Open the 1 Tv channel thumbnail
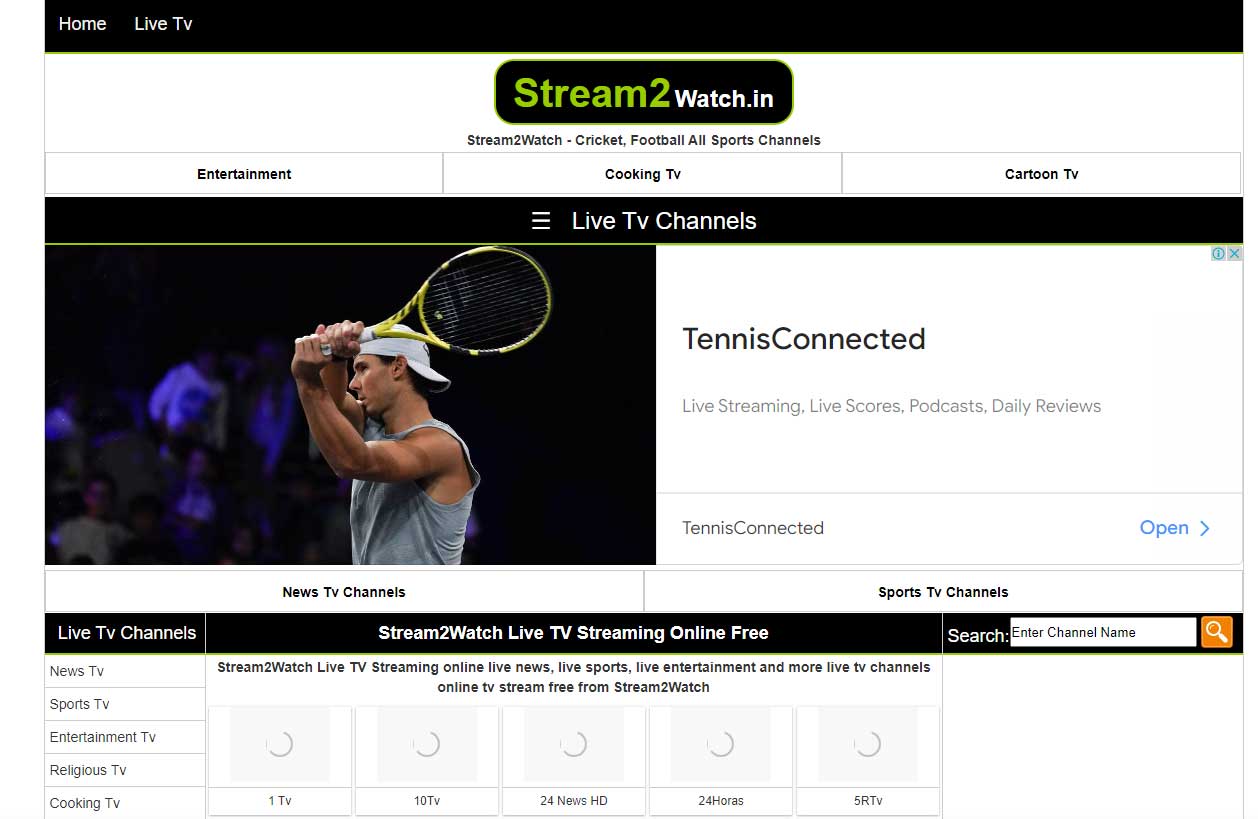The width and height of the screenshot is (1258, 819). 280,744
